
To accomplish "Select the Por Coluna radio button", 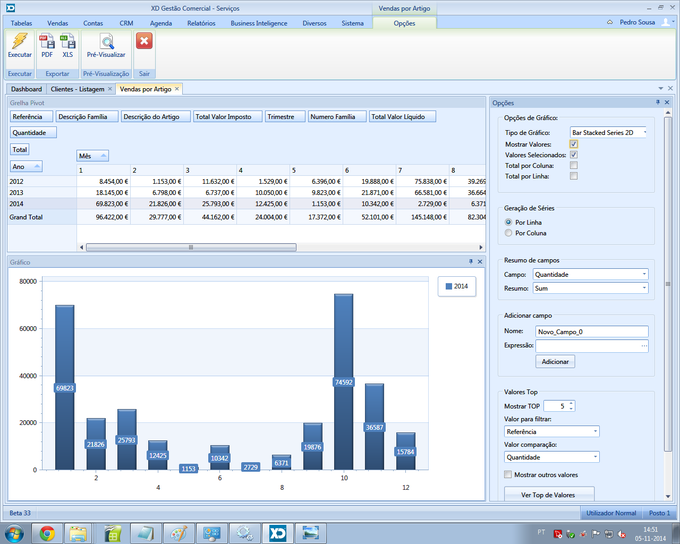I will pos(510,232).
